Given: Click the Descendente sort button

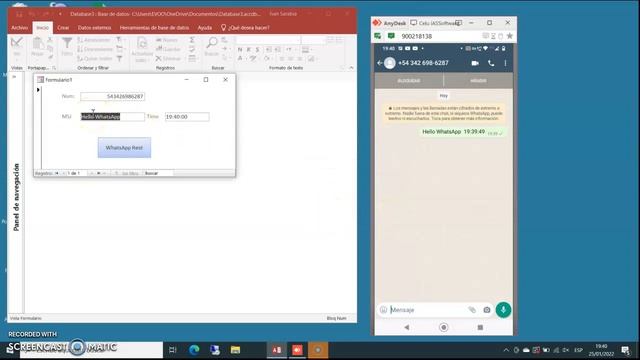Looking at the screenshot, I should click(95, 49).
